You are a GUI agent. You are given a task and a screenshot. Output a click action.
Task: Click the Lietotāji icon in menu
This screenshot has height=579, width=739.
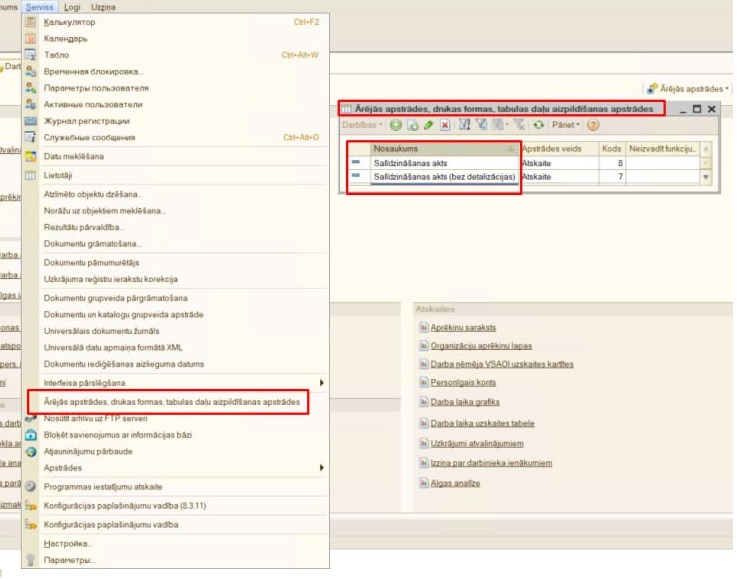pos(30,175)
